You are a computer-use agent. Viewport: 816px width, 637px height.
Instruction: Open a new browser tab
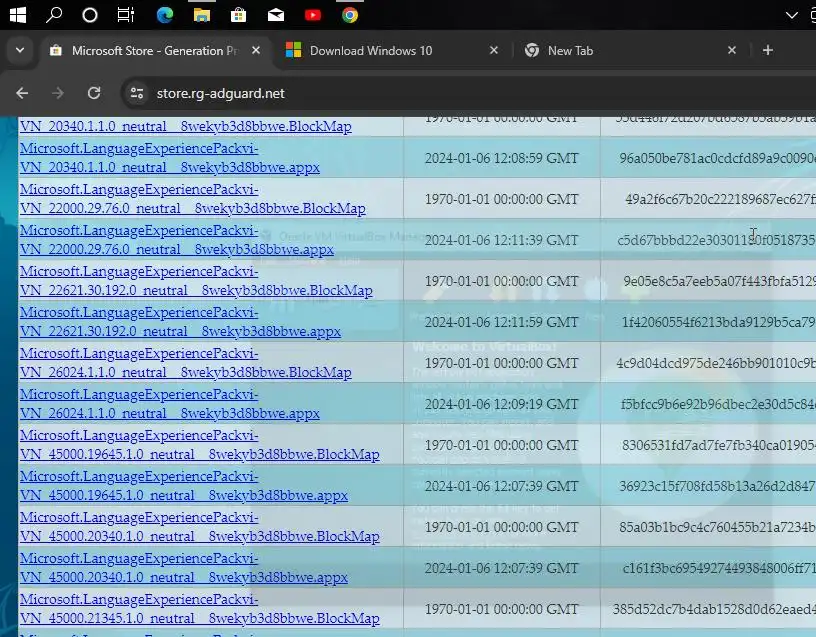768,50
